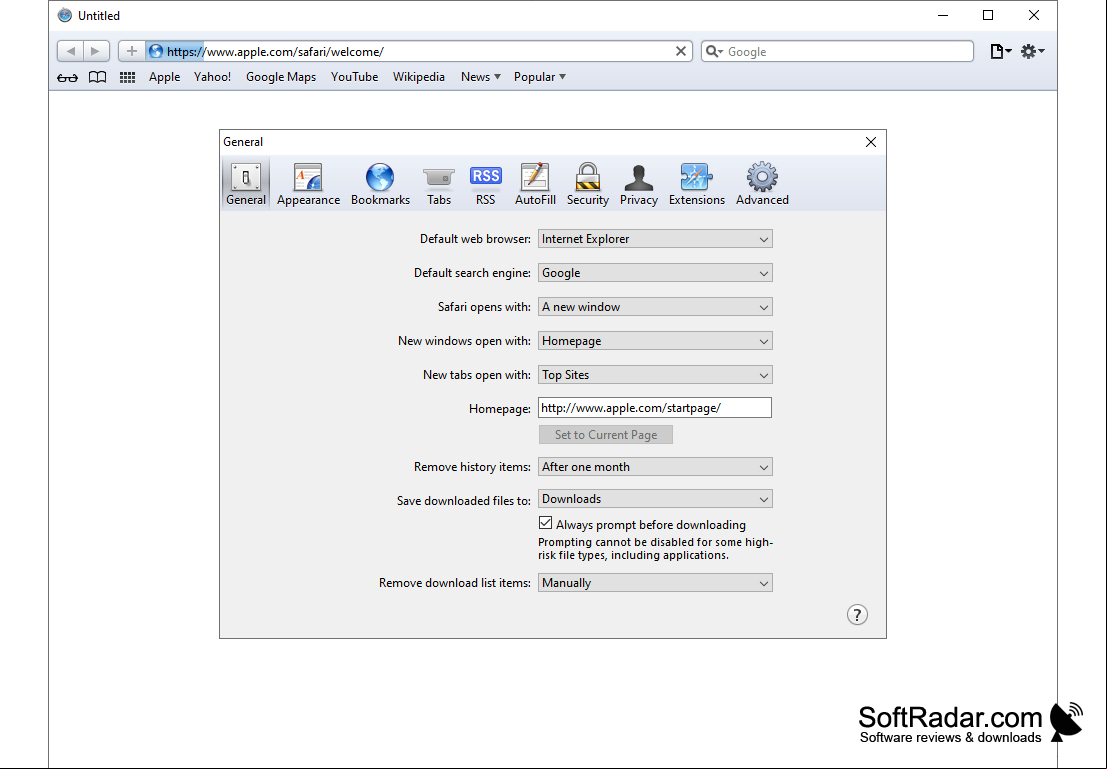
Task: Show the Reading List glasses icon
Action: point(67,77)
